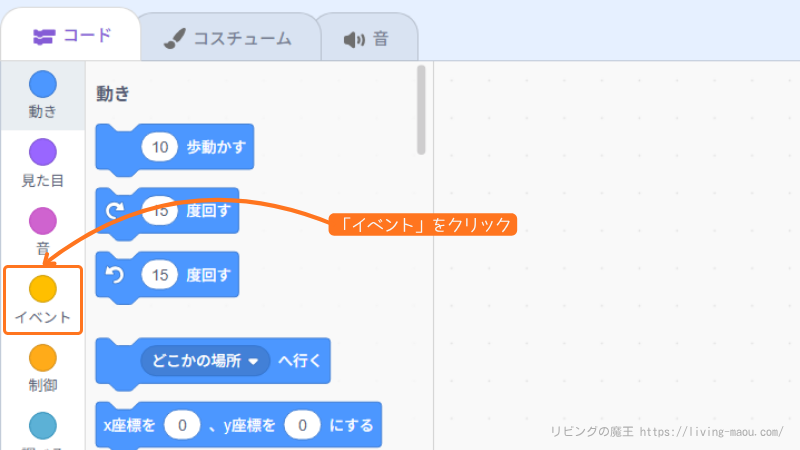
Task: Select the purple 見た目 category circle
Action: tap(42, 152)
